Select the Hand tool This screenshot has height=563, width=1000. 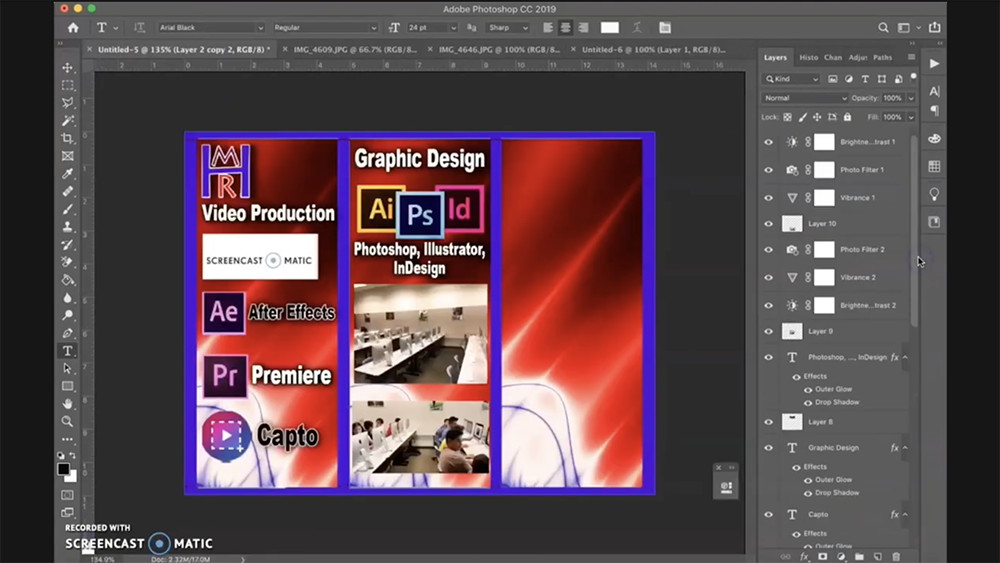pos(68,404)
